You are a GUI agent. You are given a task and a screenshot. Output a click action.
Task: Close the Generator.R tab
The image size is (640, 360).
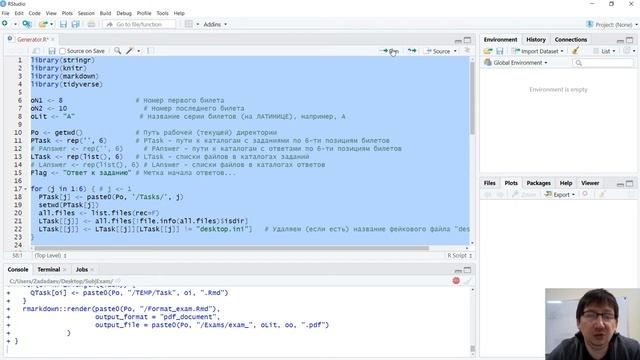tap(53, 40)
